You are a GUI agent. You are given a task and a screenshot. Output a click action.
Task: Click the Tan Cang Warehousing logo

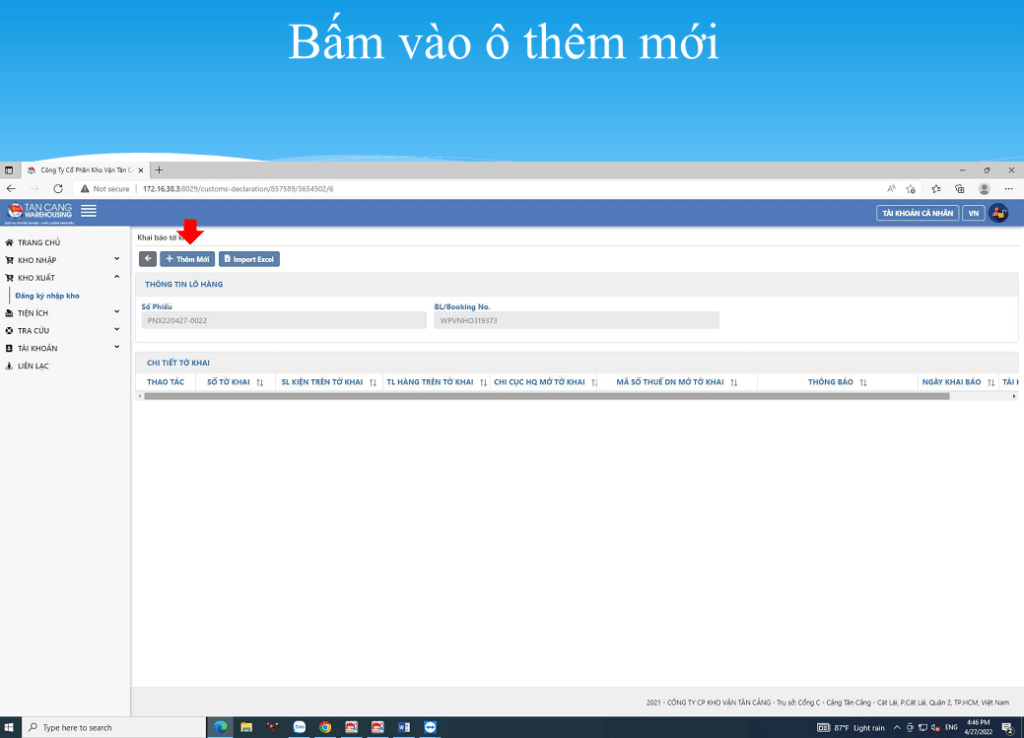pyautogui.click(x=40, y=211)
